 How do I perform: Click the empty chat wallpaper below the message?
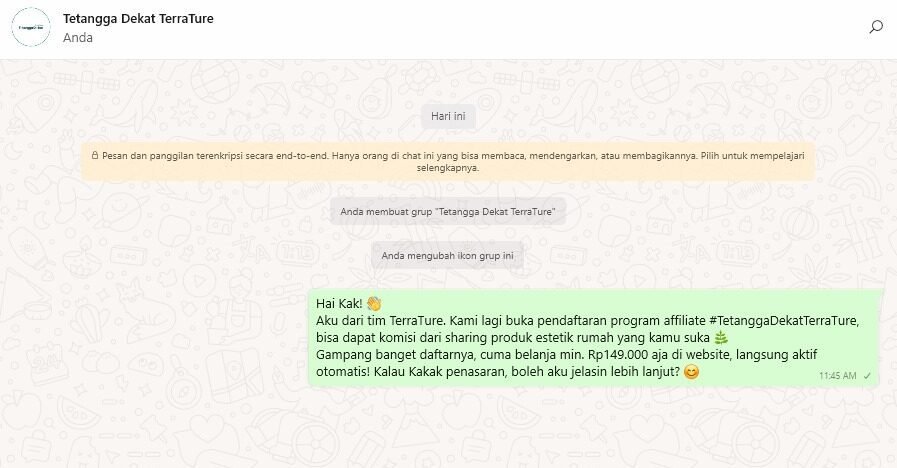coord(448,429)
